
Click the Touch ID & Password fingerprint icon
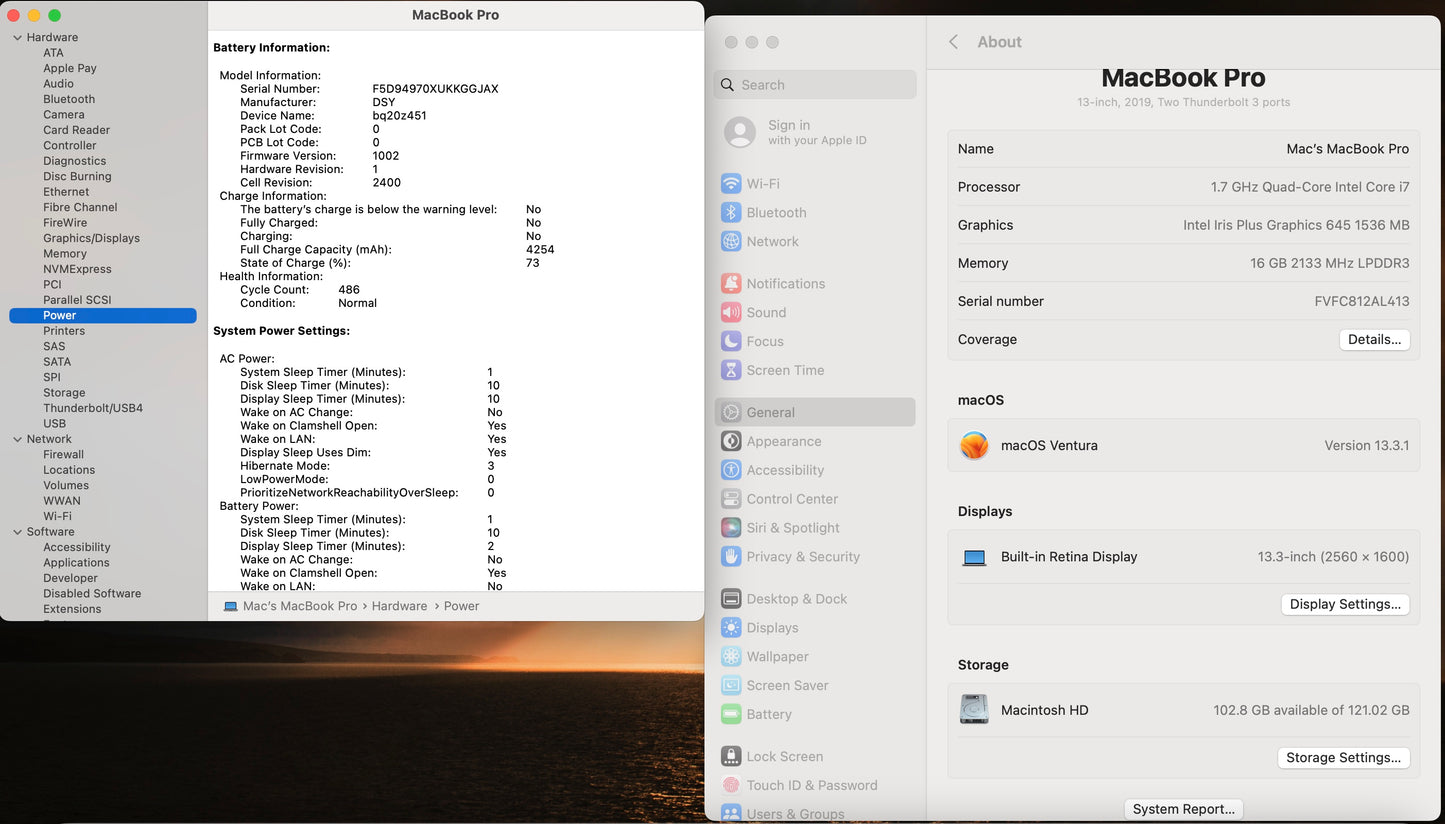coord(731,786)
